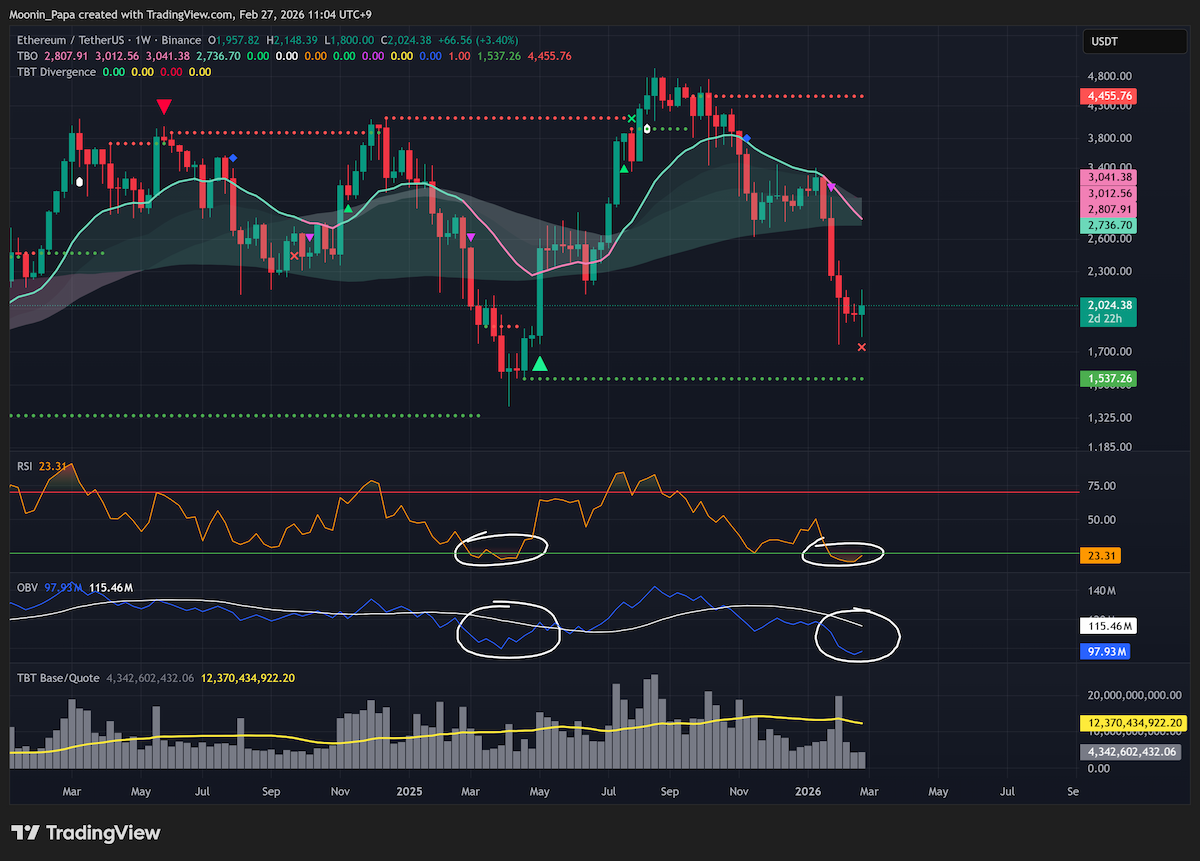Click the yellow 12,370,434,922.20 volume label
Viewport: 1200px width, 861px height.
tap(1134, 722)
